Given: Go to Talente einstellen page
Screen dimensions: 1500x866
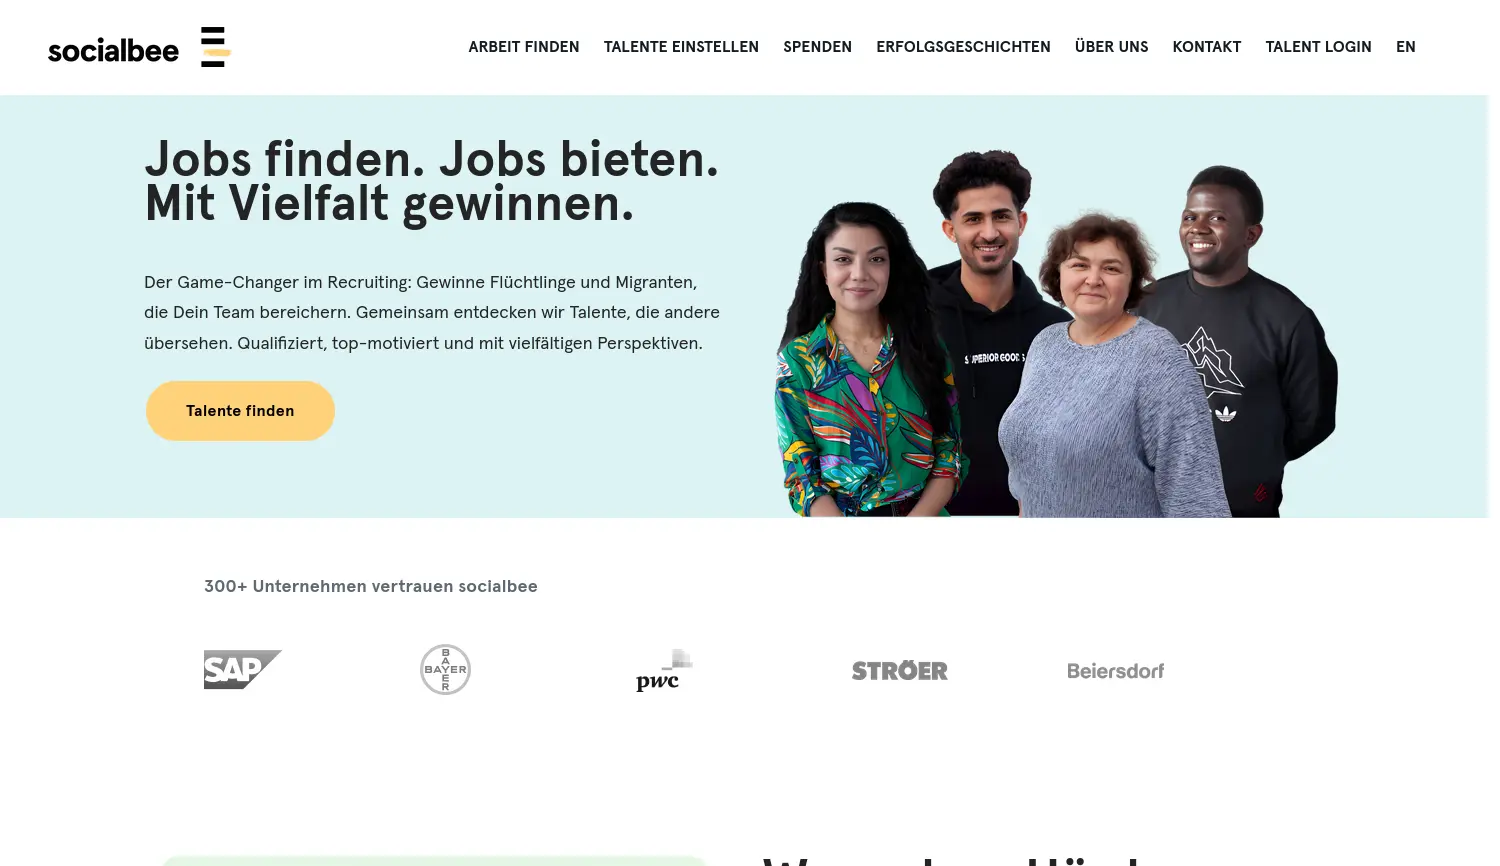Looking at the screenshot, I should [x=681, y=47].
